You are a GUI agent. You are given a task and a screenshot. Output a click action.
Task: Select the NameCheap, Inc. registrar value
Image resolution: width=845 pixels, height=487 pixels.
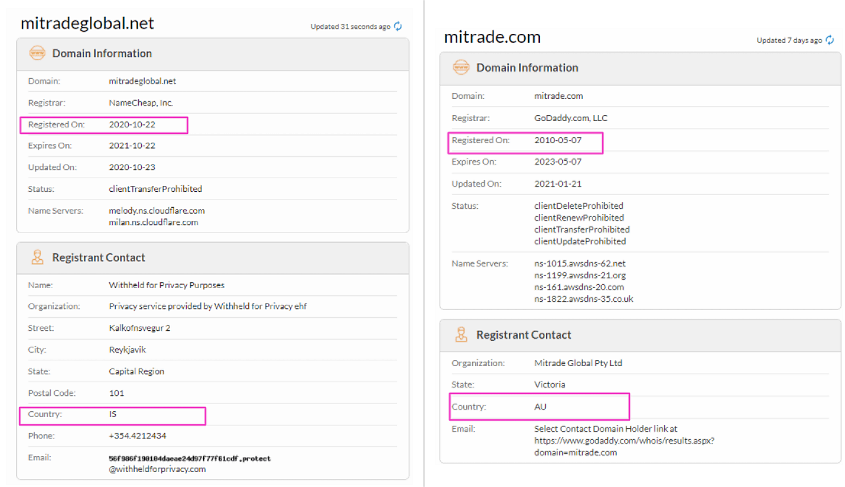(x=140, y=102)
